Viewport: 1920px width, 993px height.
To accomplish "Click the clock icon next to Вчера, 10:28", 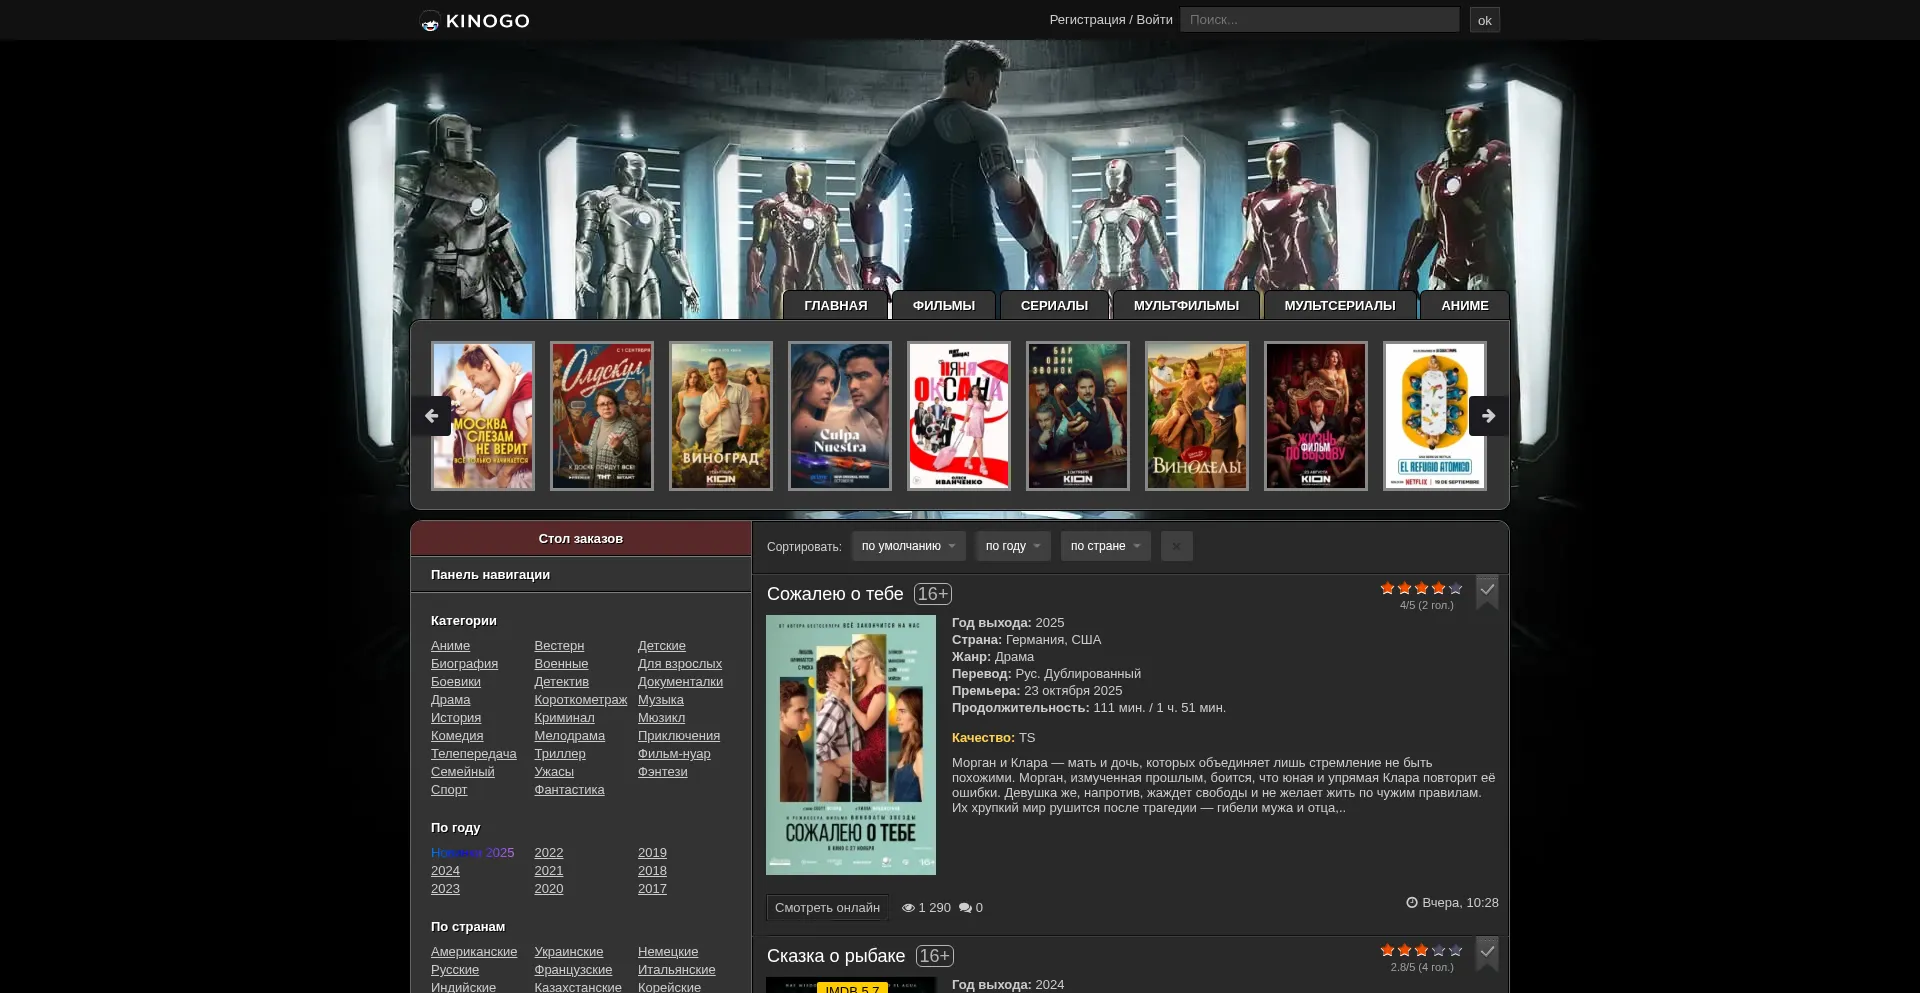I will 1412,903.
